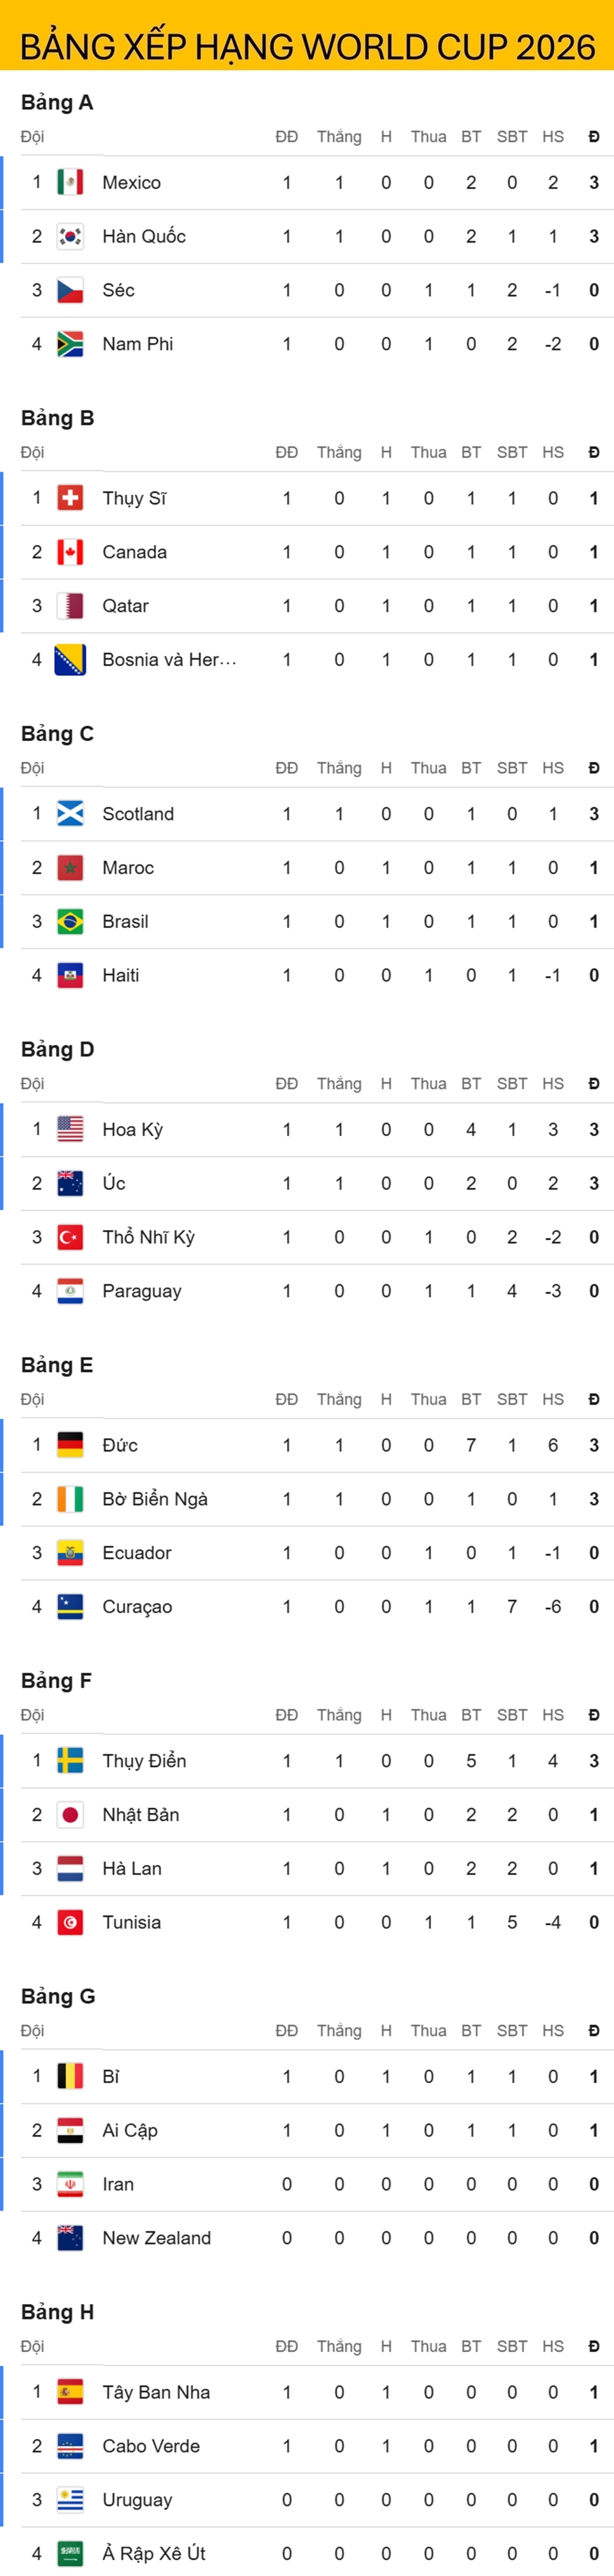
Task: Click Thắng column header in Bảng D
Action: click(x=339, y=1084)
